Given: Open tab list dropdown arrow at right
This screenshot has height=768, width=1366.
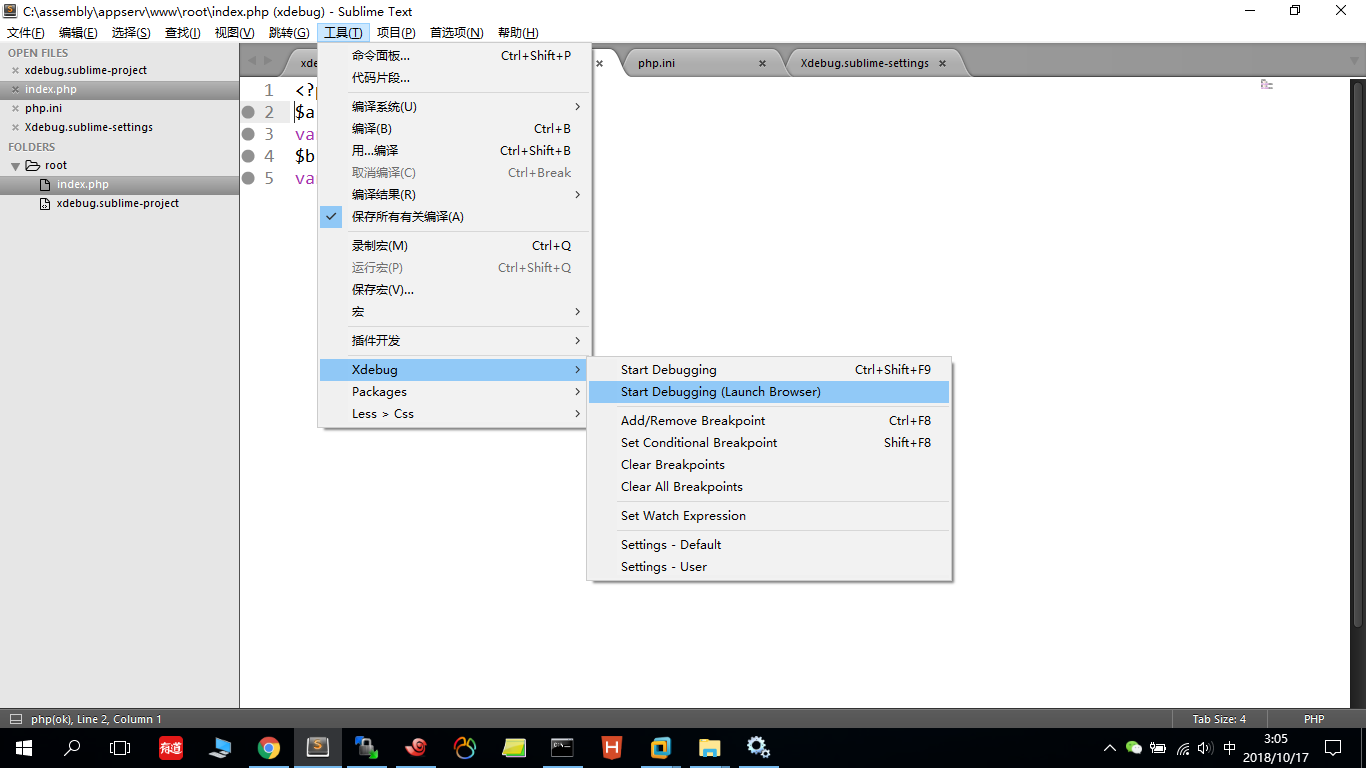Looking at the screenshot, I should 1354,61.
